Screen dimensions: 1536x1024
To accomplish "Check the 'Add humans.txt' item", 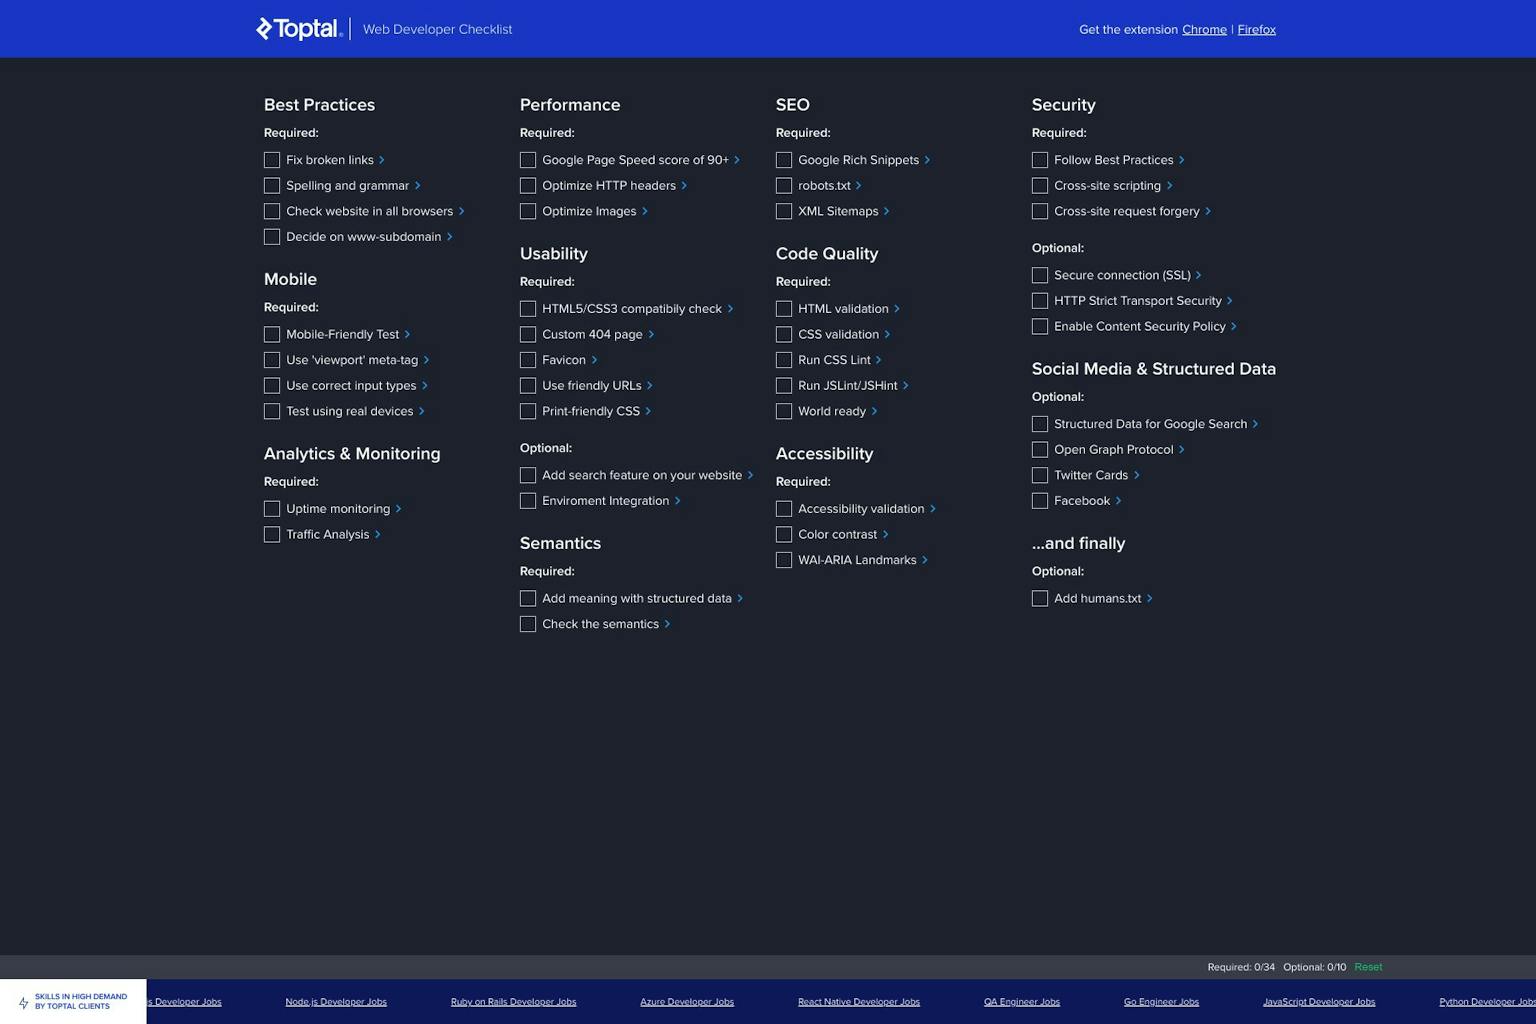I will (x=1040, y=598).
